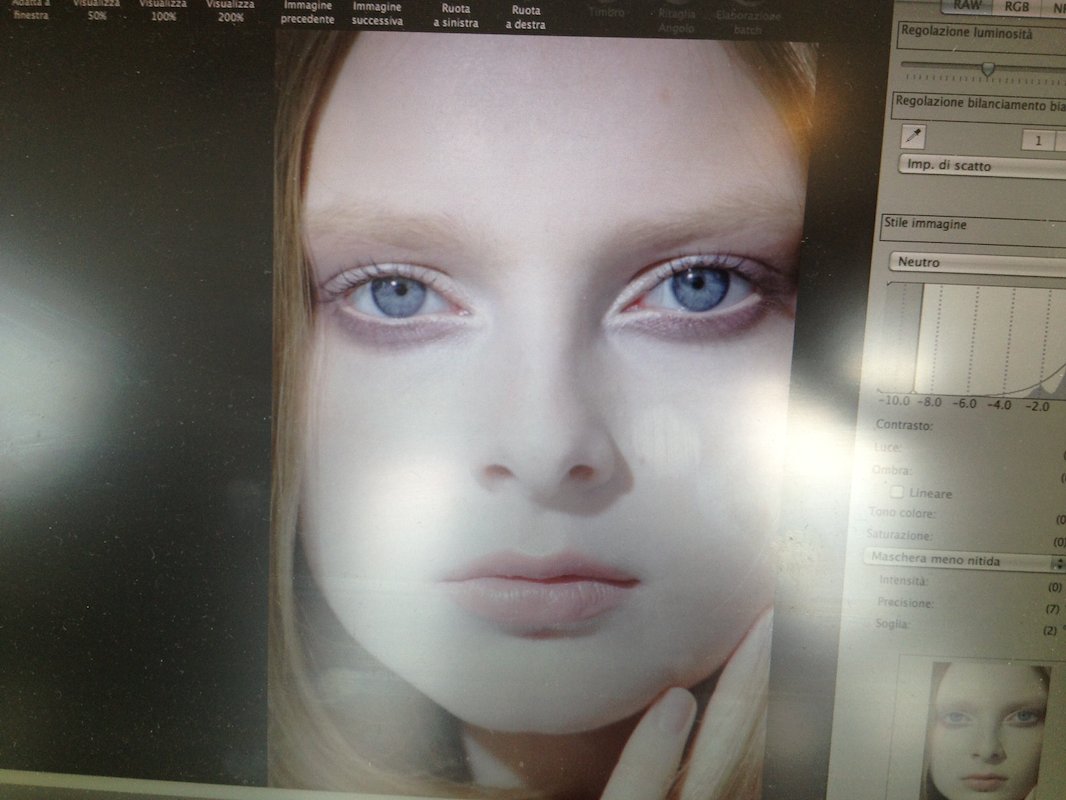1066x800 pixels.
Task: Open the Maschera meno nitida dropdown
Action: pyautogui.click(x=965, y=560)
